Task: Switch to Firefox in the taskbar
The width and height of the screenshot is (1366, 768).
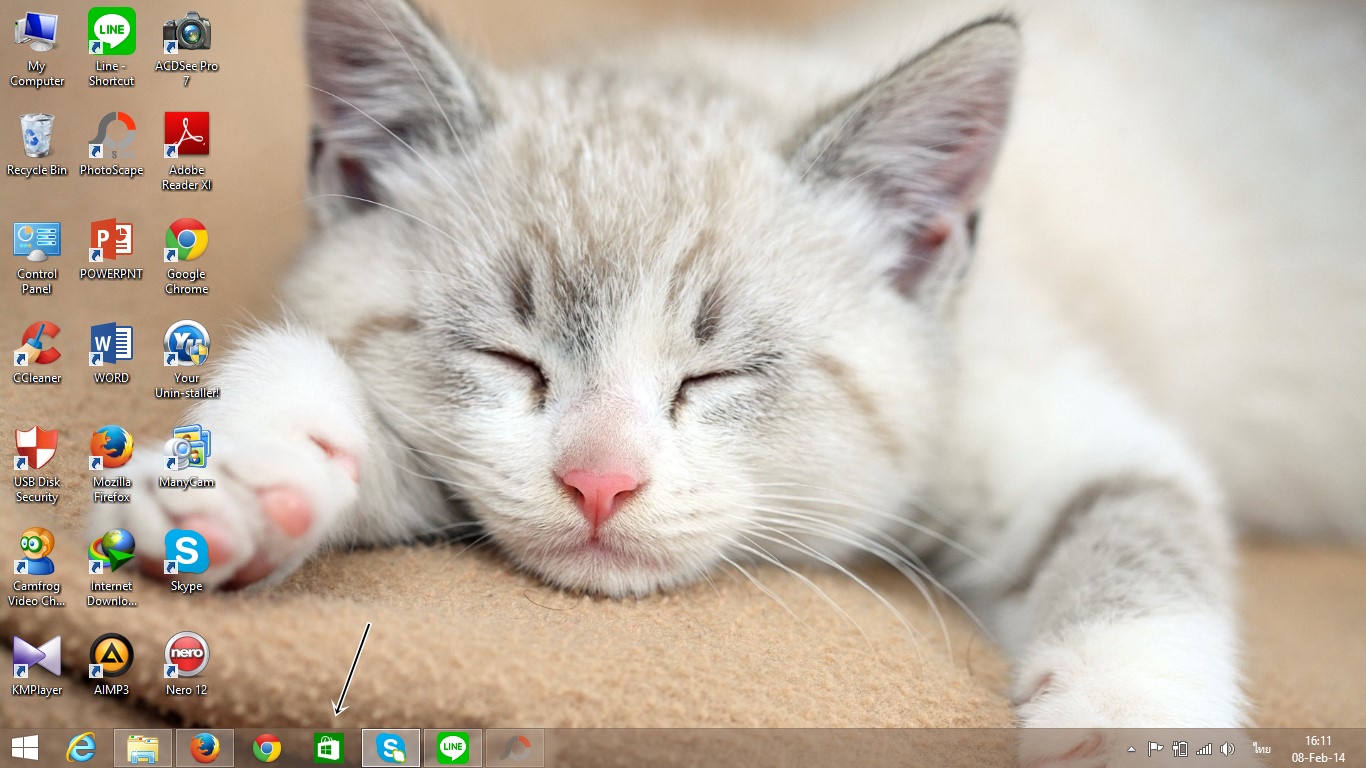Action: [205, 748]
